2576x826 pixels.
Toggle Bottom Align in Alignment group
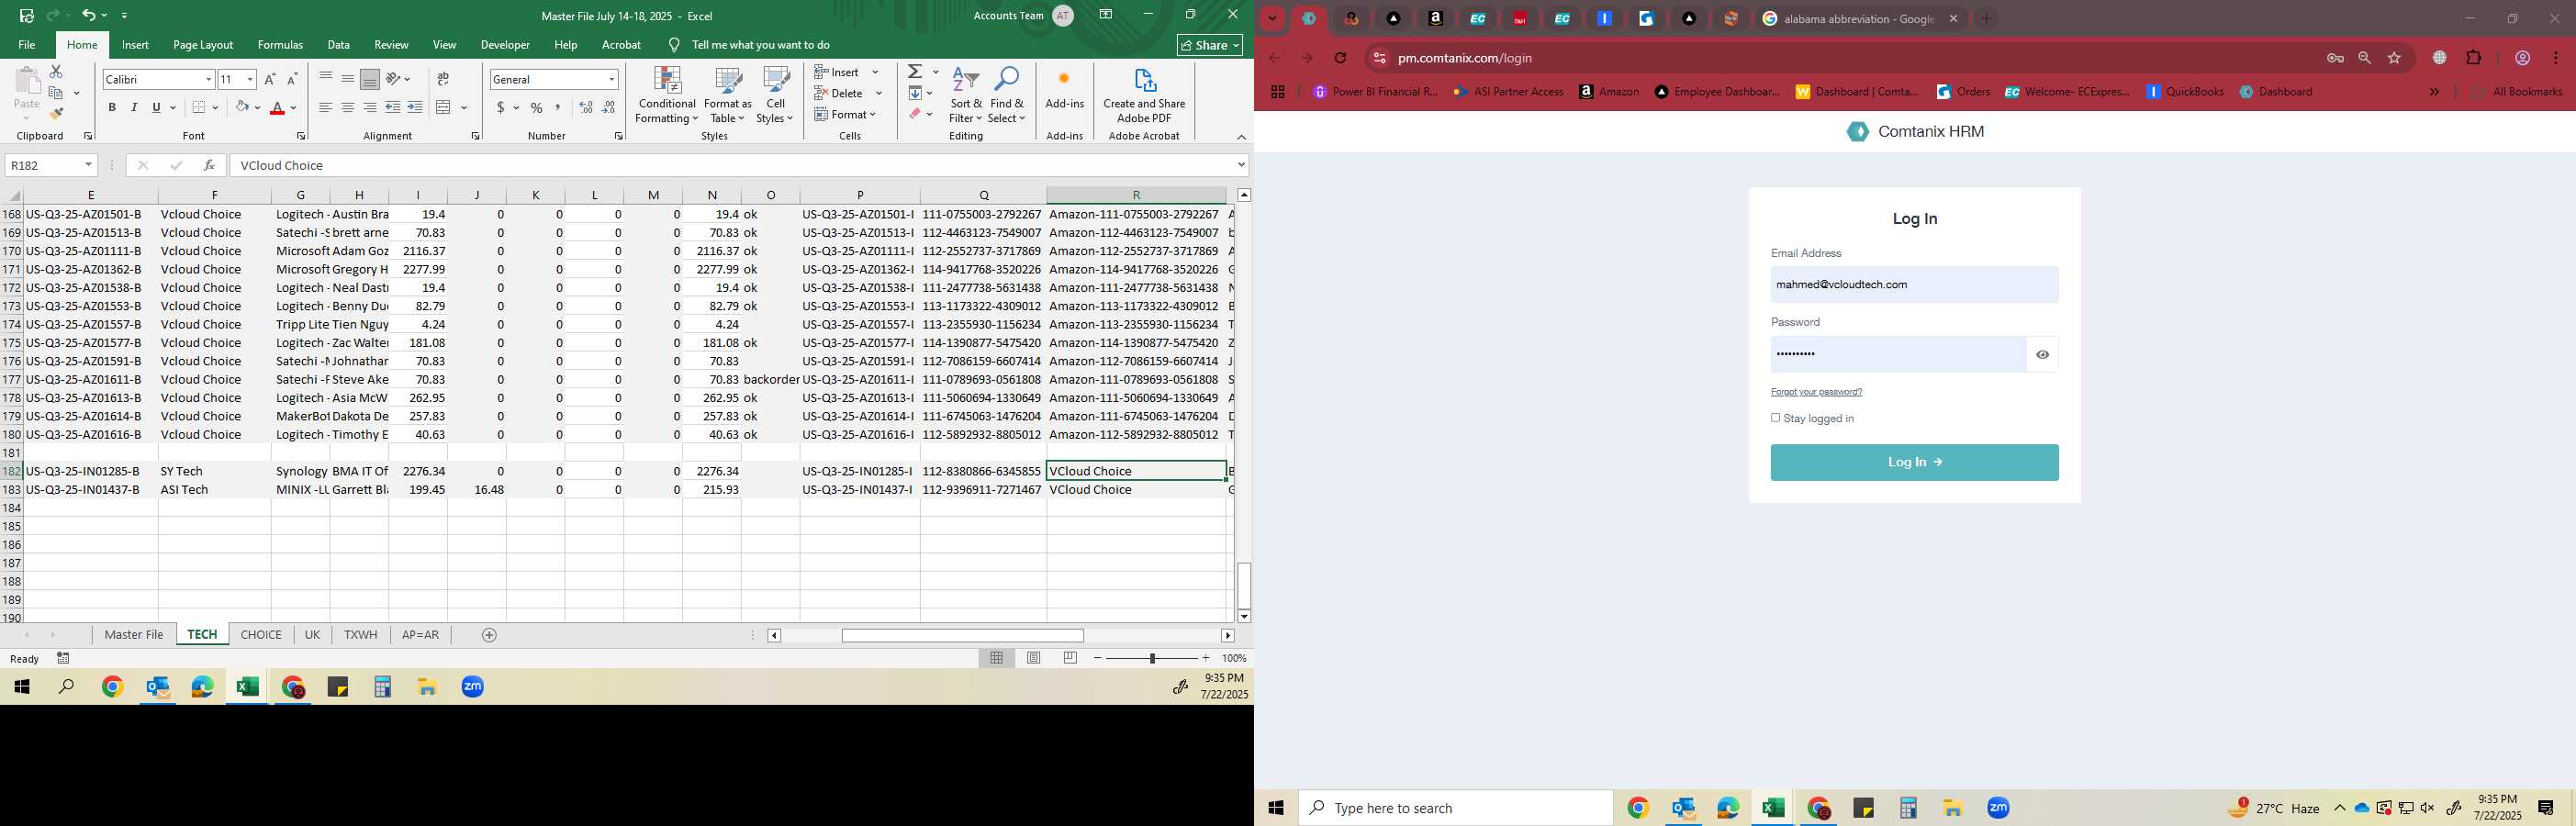(x=370, y=78)
